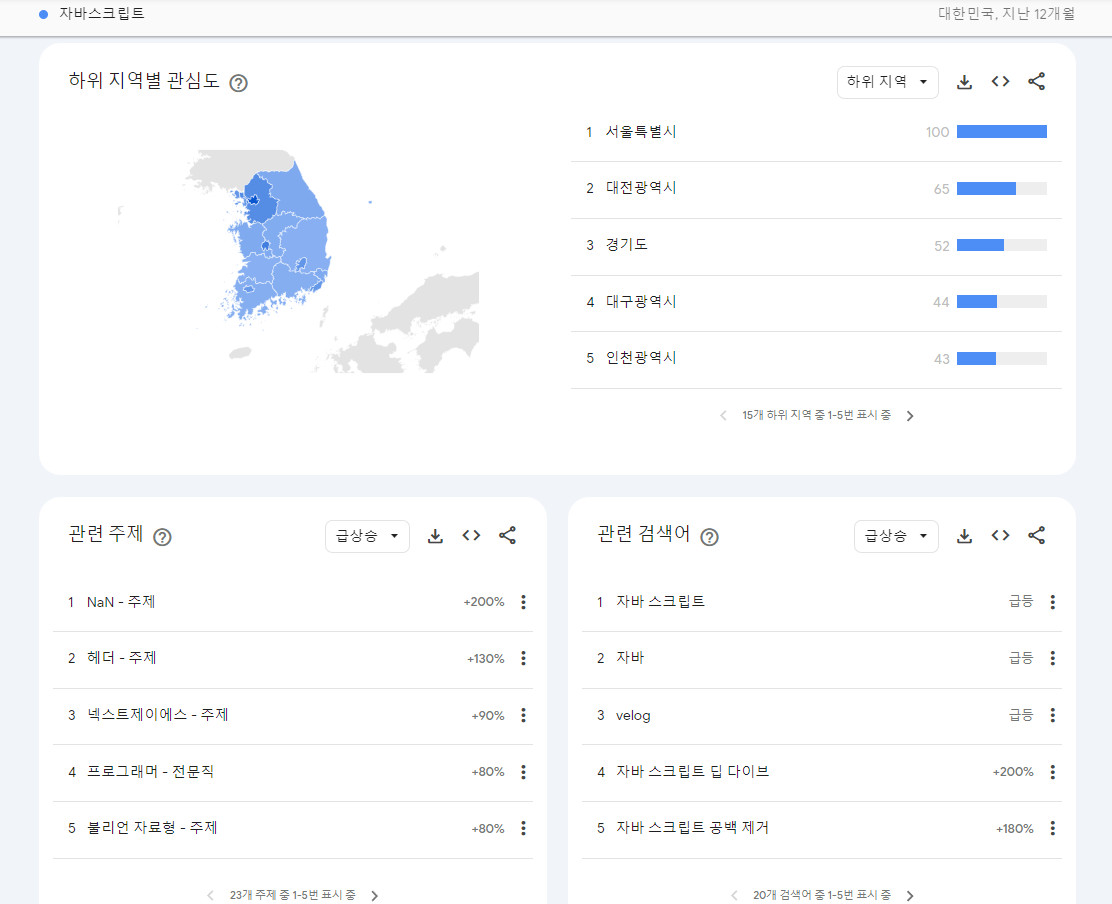Open more options for 자바 스크립트 딥 다이브
1112x904 pixels.
(1052, 771)
